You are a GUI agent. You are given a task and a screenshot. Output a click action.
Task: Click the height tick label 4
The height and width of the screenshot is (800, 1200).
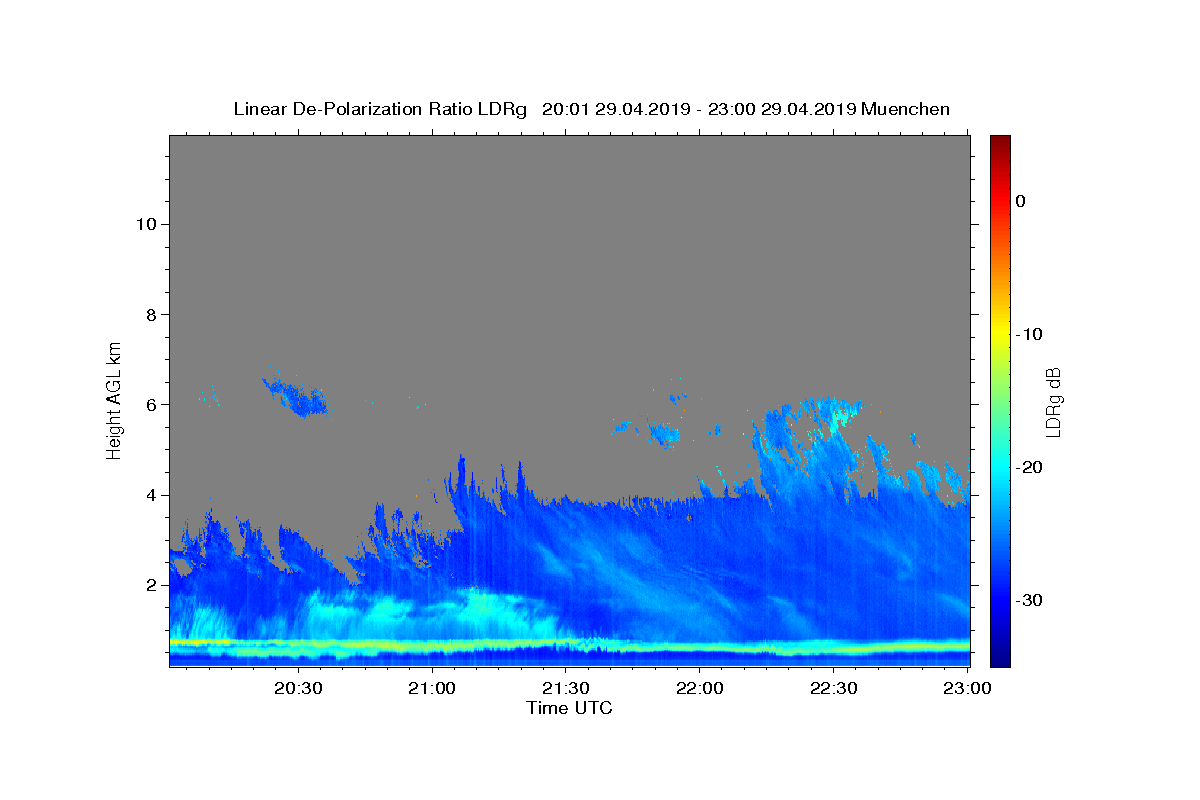click(x=152, y=495)
